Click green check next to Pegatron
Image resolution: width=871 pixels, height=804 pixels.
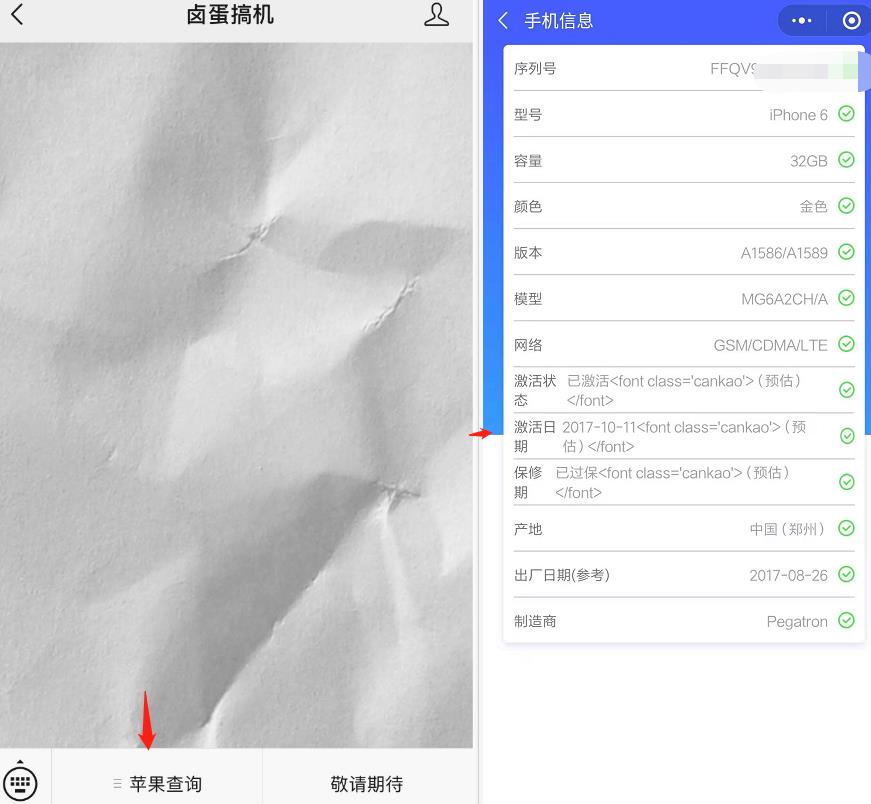pos(846,620)
